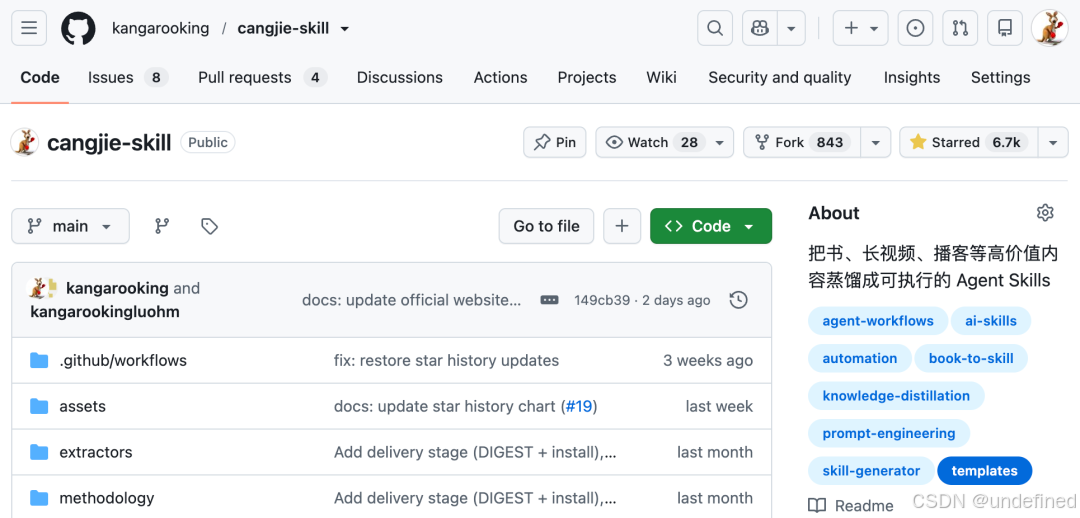Select the automation topic tag
This screenshot has height=518, width=1080.
point(860,358)
